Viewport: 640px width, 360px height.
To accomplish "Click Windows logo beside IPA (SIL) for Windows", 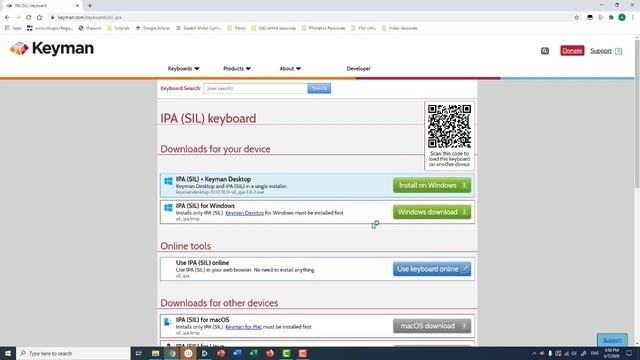I will (x=168, y=208).
